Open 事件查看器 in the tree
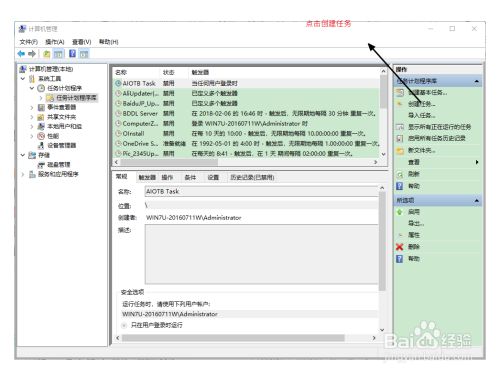Image resolution: width=500 pixels, height=374 pixels. tap(61, 107)
